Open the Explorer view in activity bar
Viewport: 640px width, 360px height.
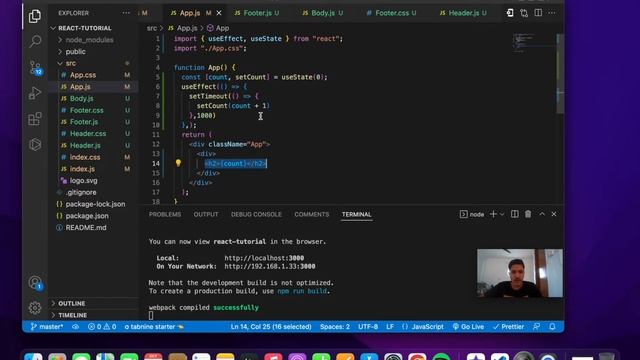coord(35,16)
